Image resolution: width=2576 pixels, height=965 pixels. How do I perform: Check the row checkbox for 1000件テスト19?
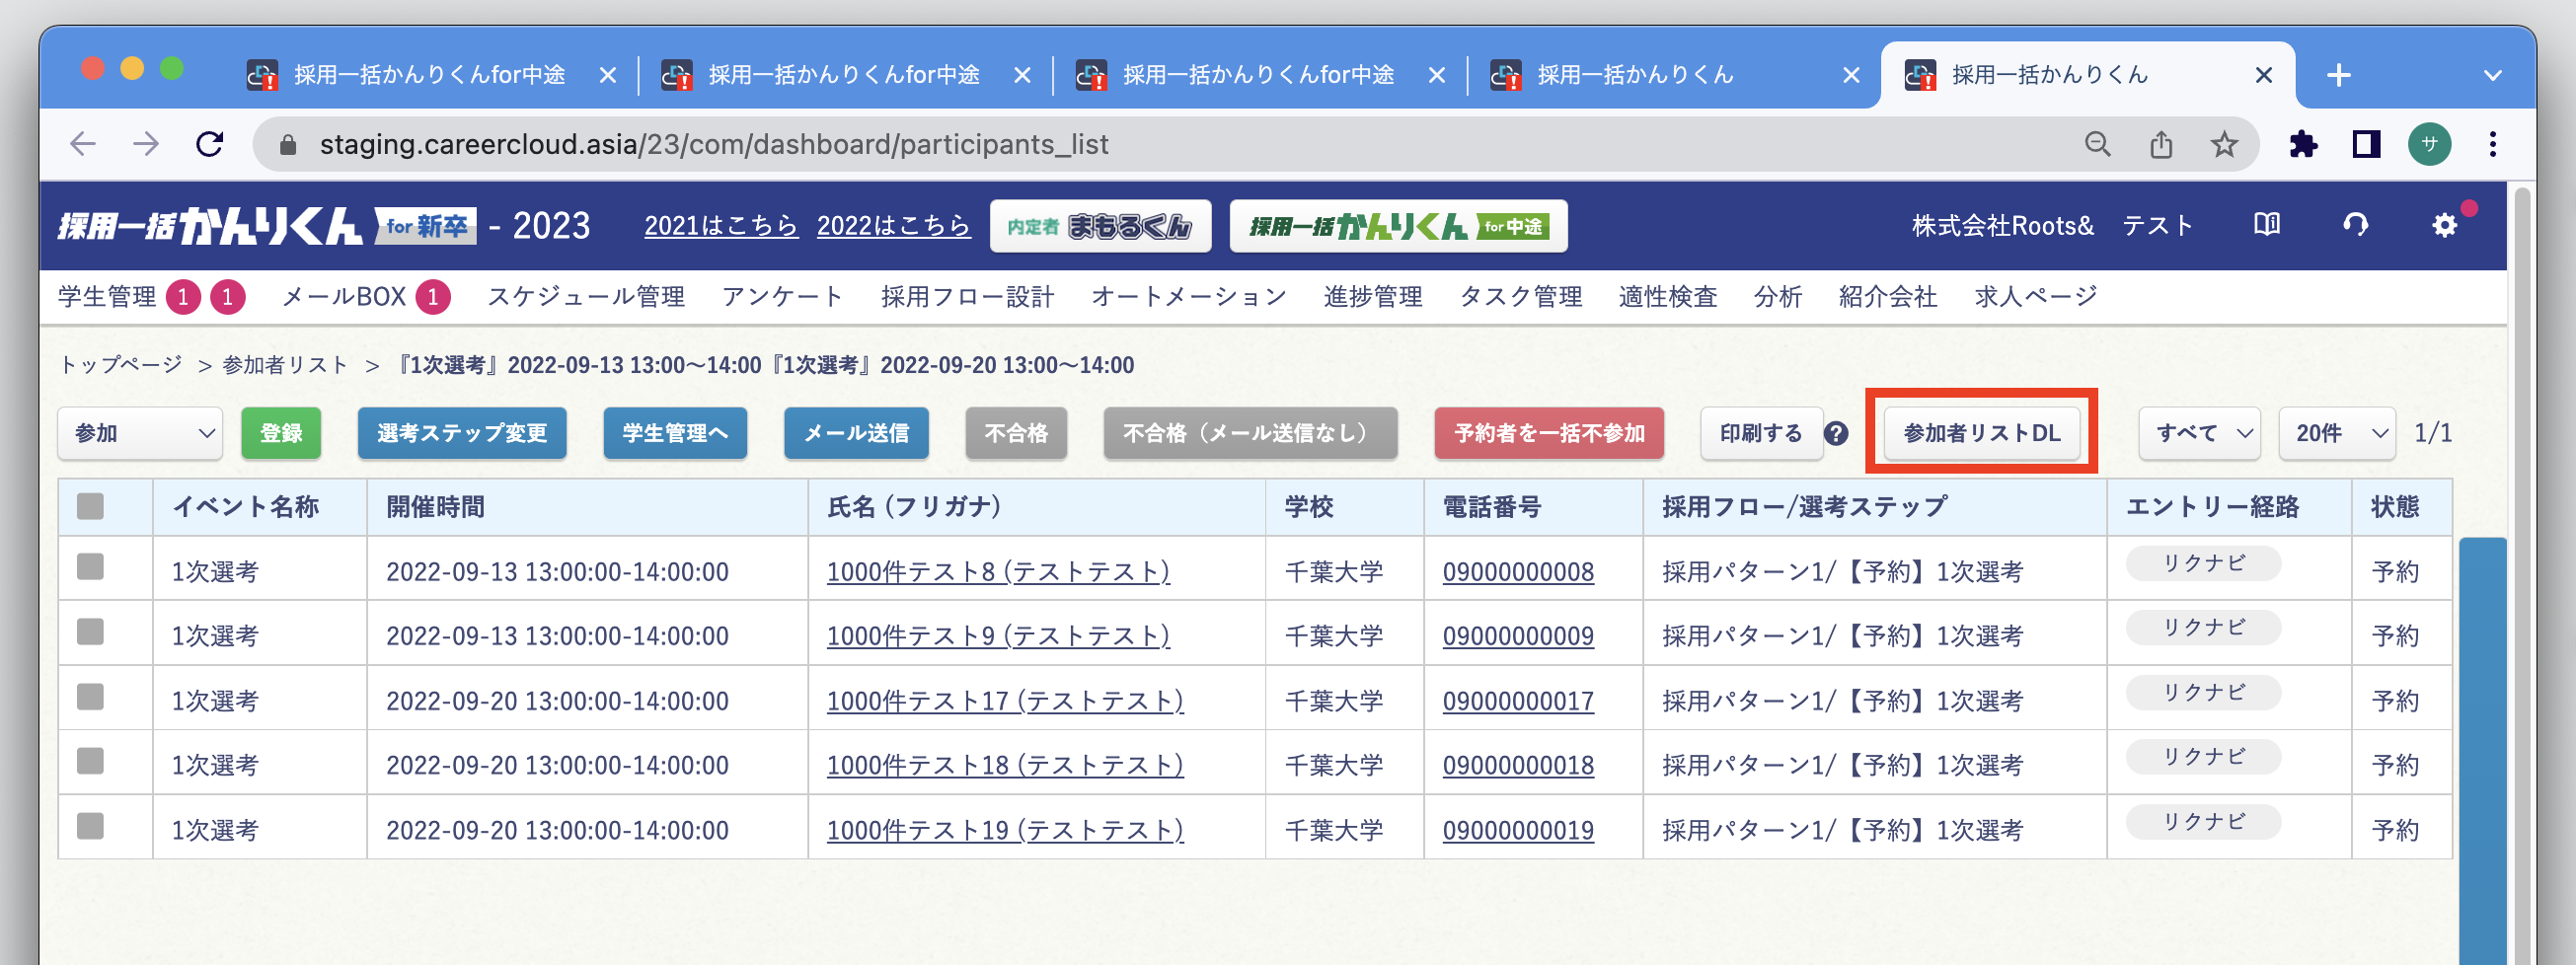(x=90, y=828)
